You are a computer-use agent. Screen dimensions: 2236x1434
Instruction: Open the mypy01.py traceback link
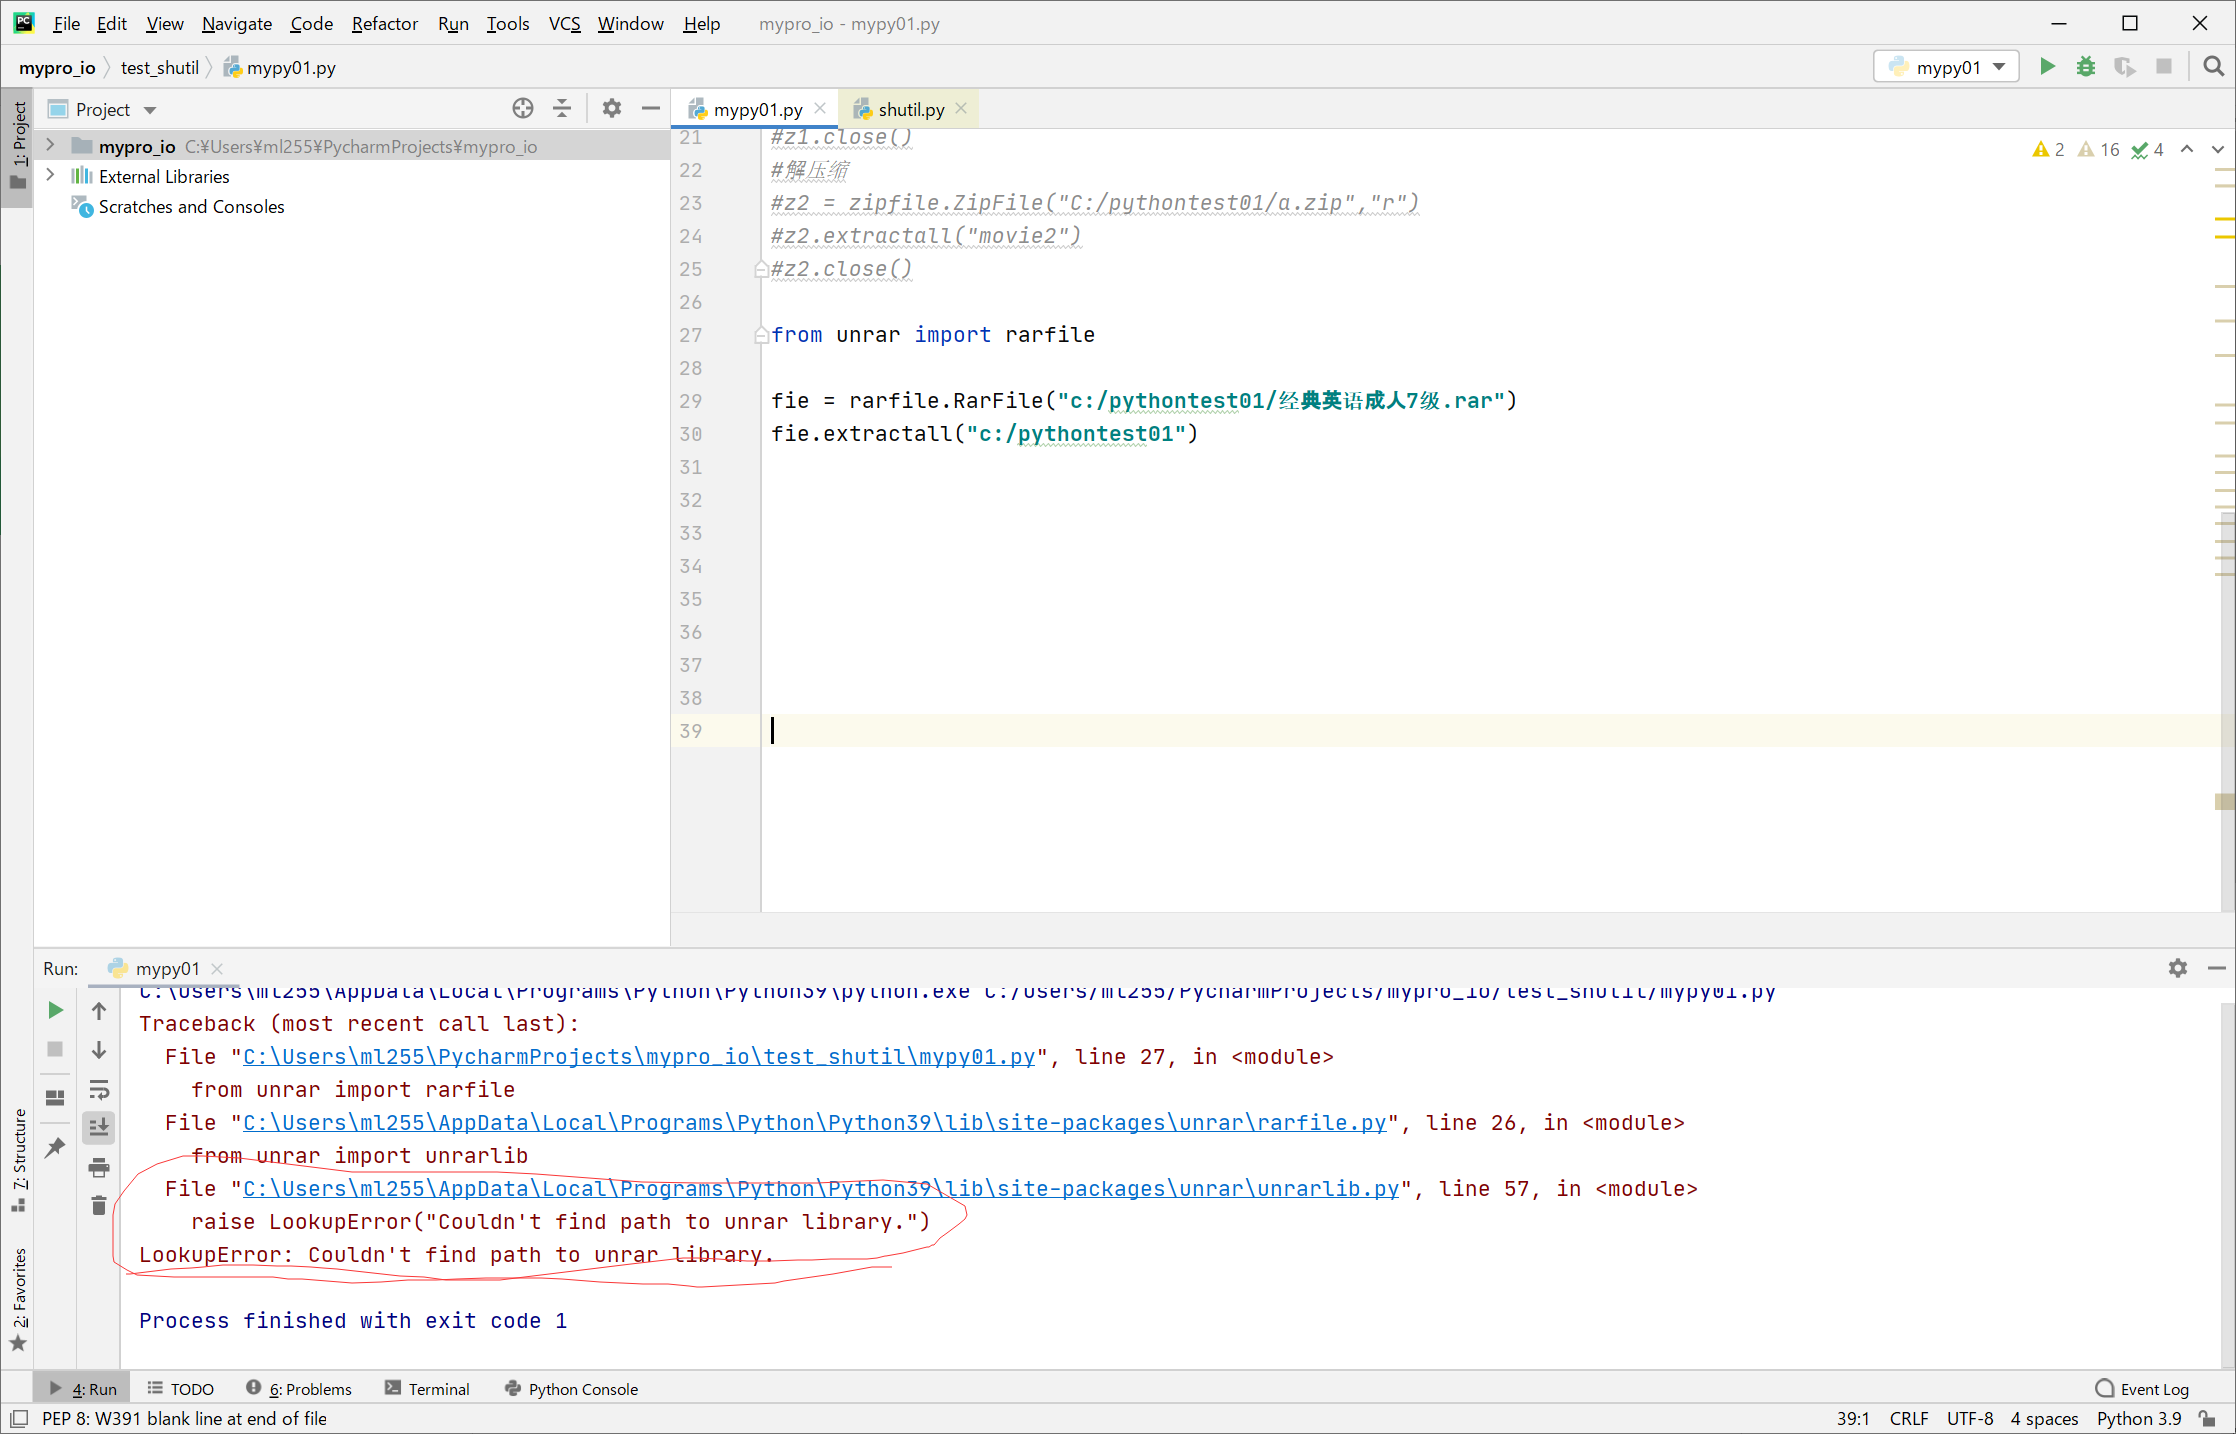tap(639, 1056)
